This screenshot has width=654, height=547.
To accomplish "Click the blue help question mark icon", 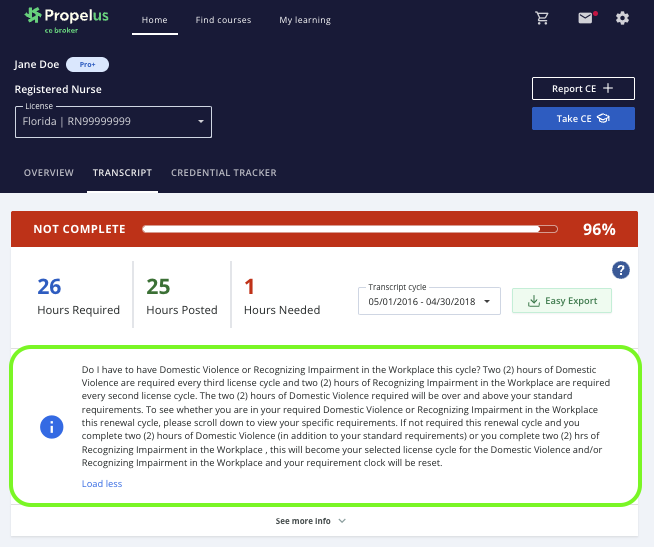I will [619, 270].
